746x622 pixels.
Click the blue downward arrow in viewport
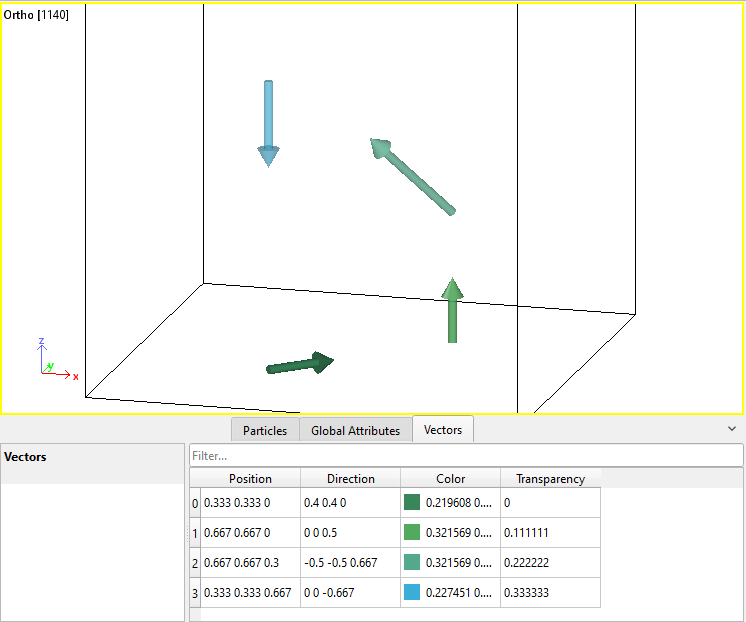click(267, 120)
